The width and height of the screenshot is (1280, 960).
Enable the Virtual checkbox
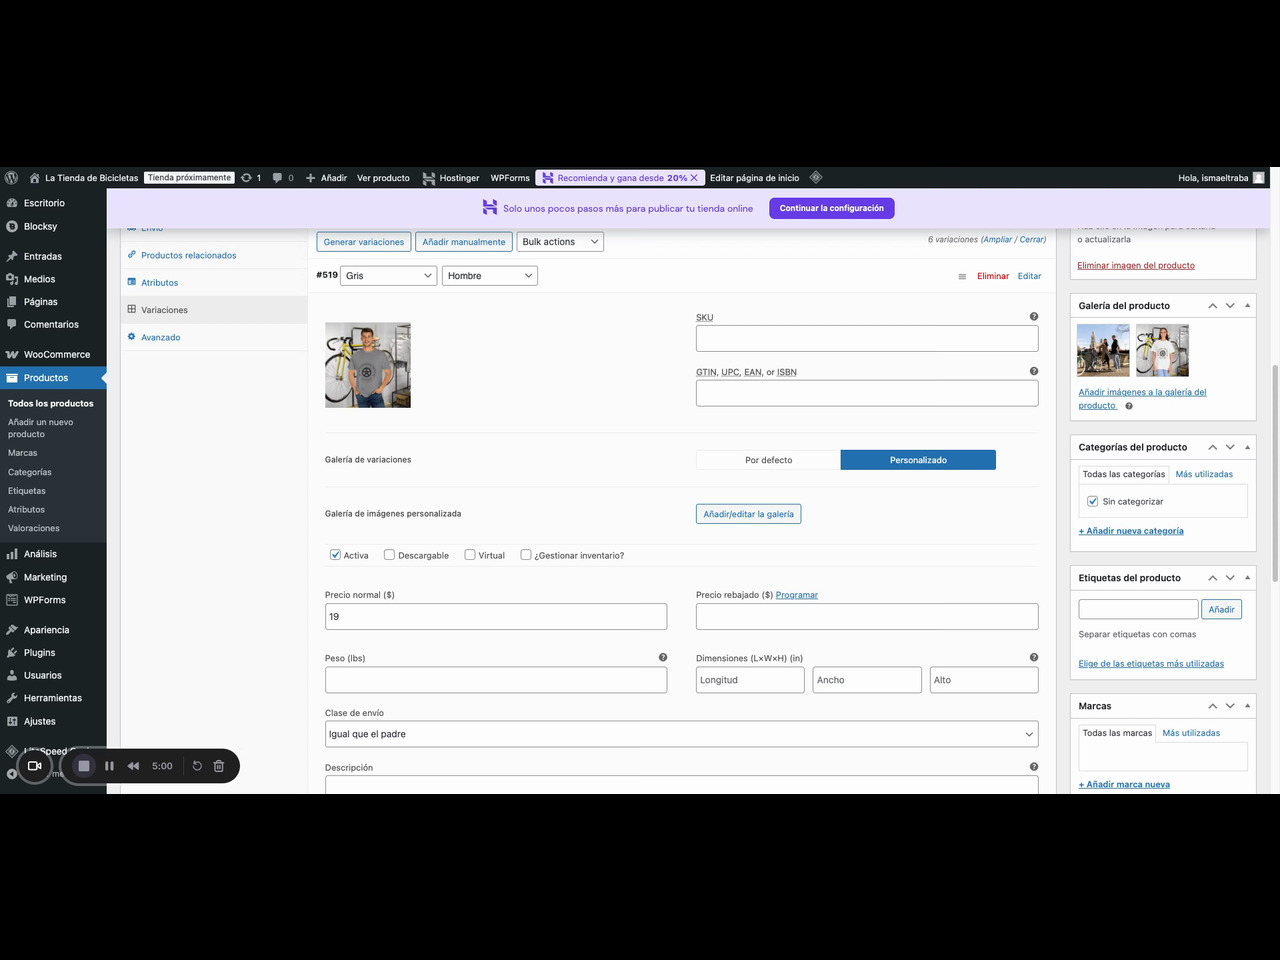[x=470, y=555]
